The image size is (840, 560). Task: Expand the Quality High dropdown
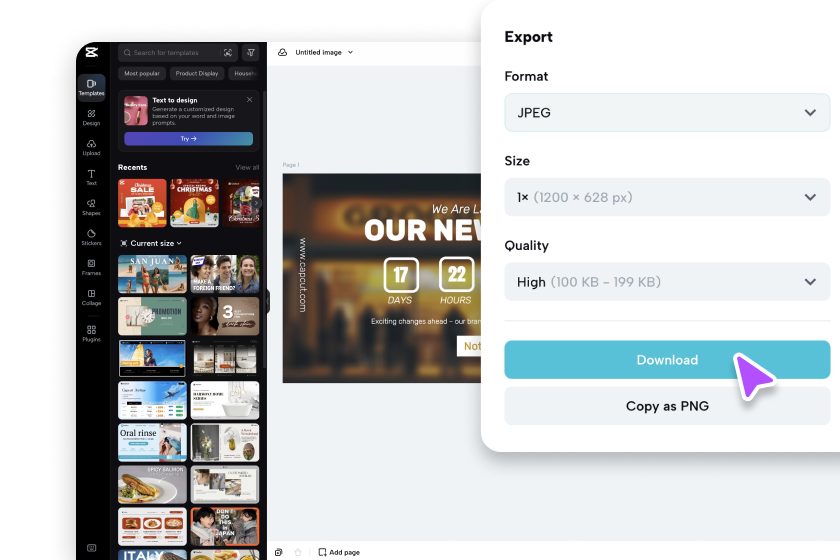667,282
